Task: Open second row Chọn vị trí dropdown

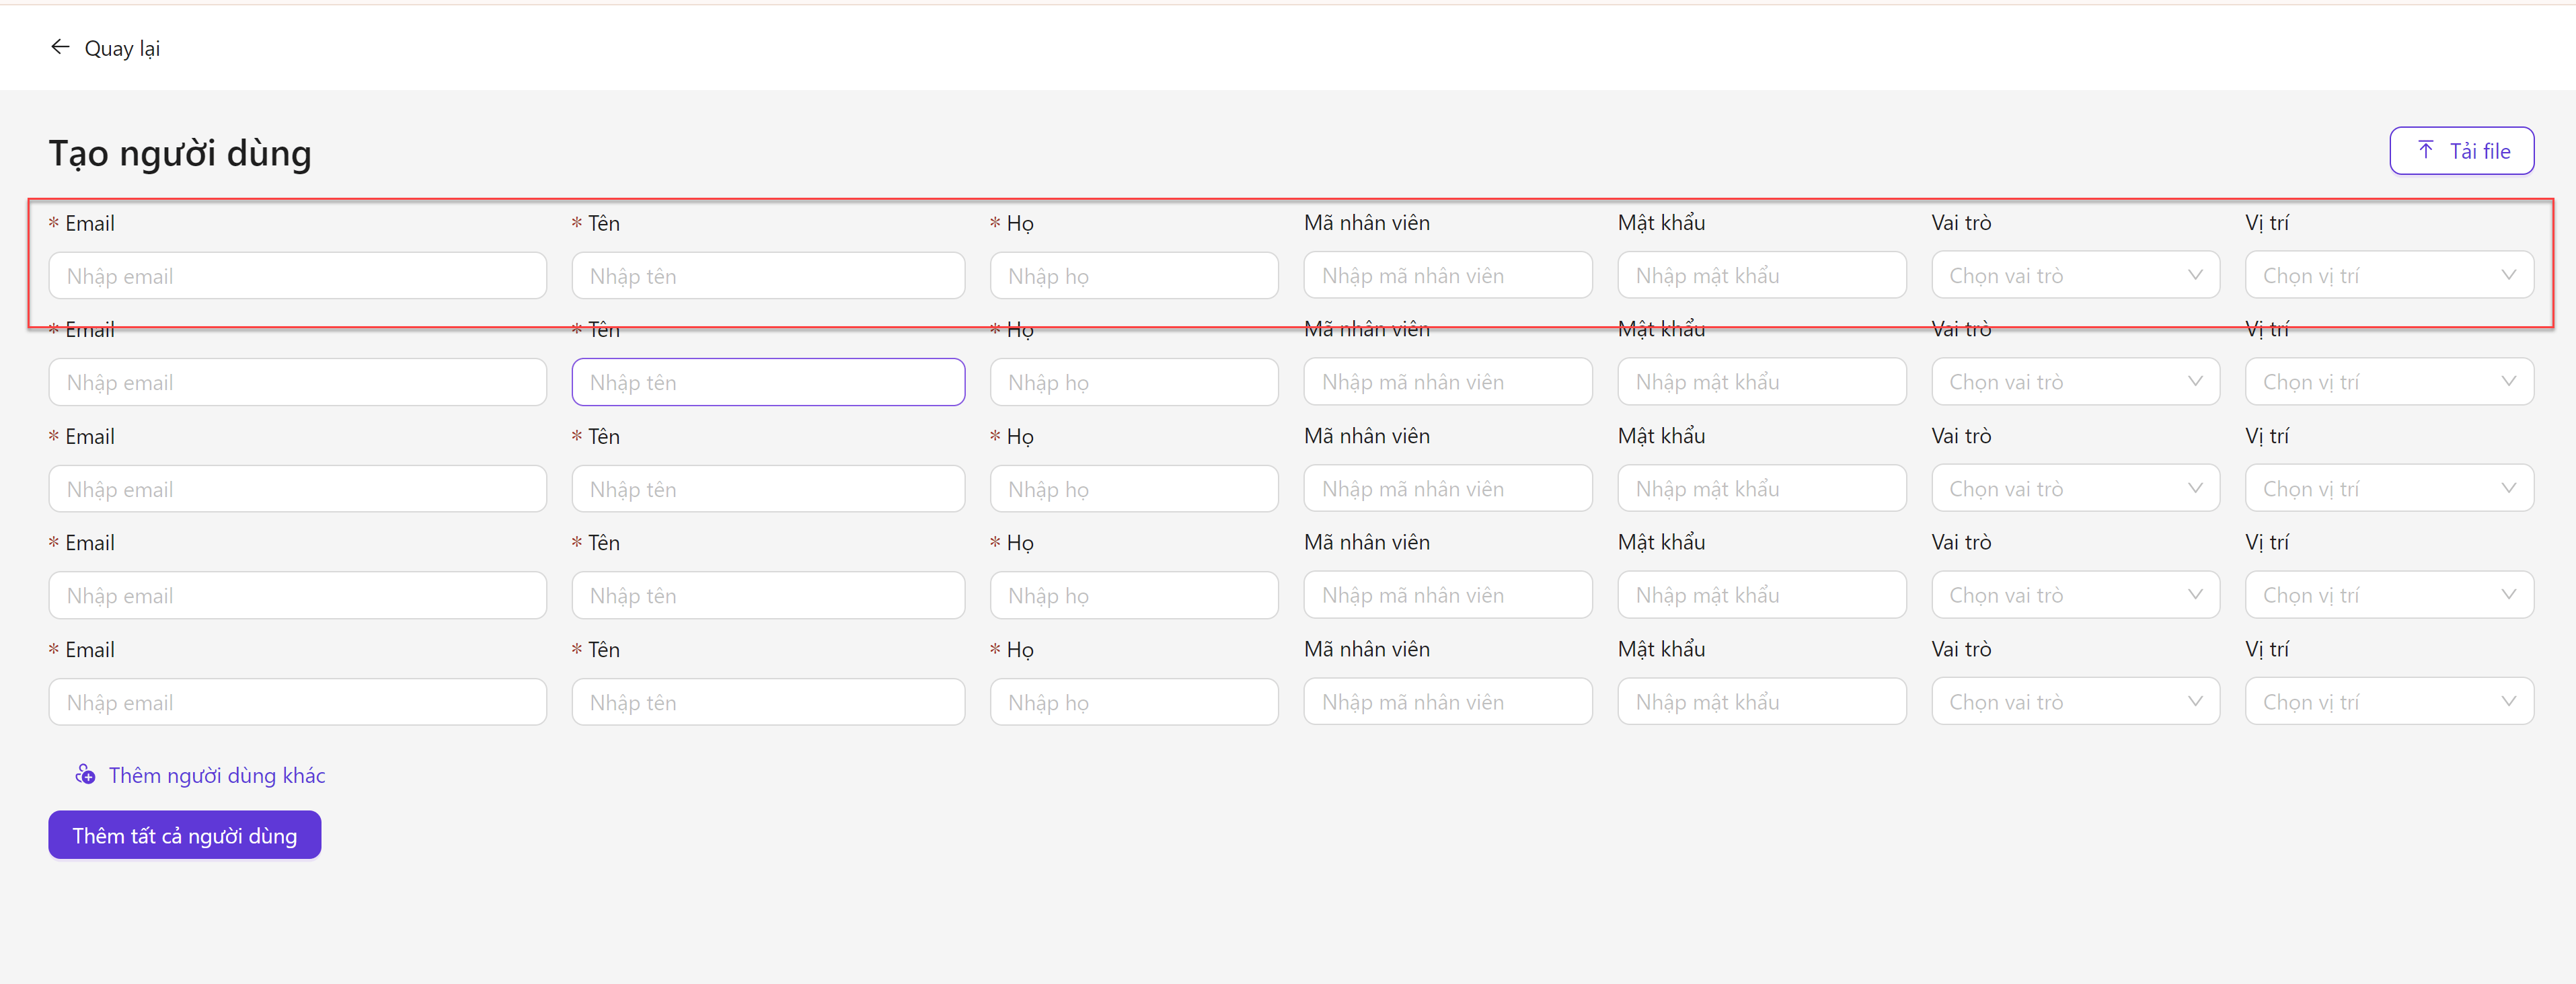Action: pyautogui.click(x=2389, y=381)
